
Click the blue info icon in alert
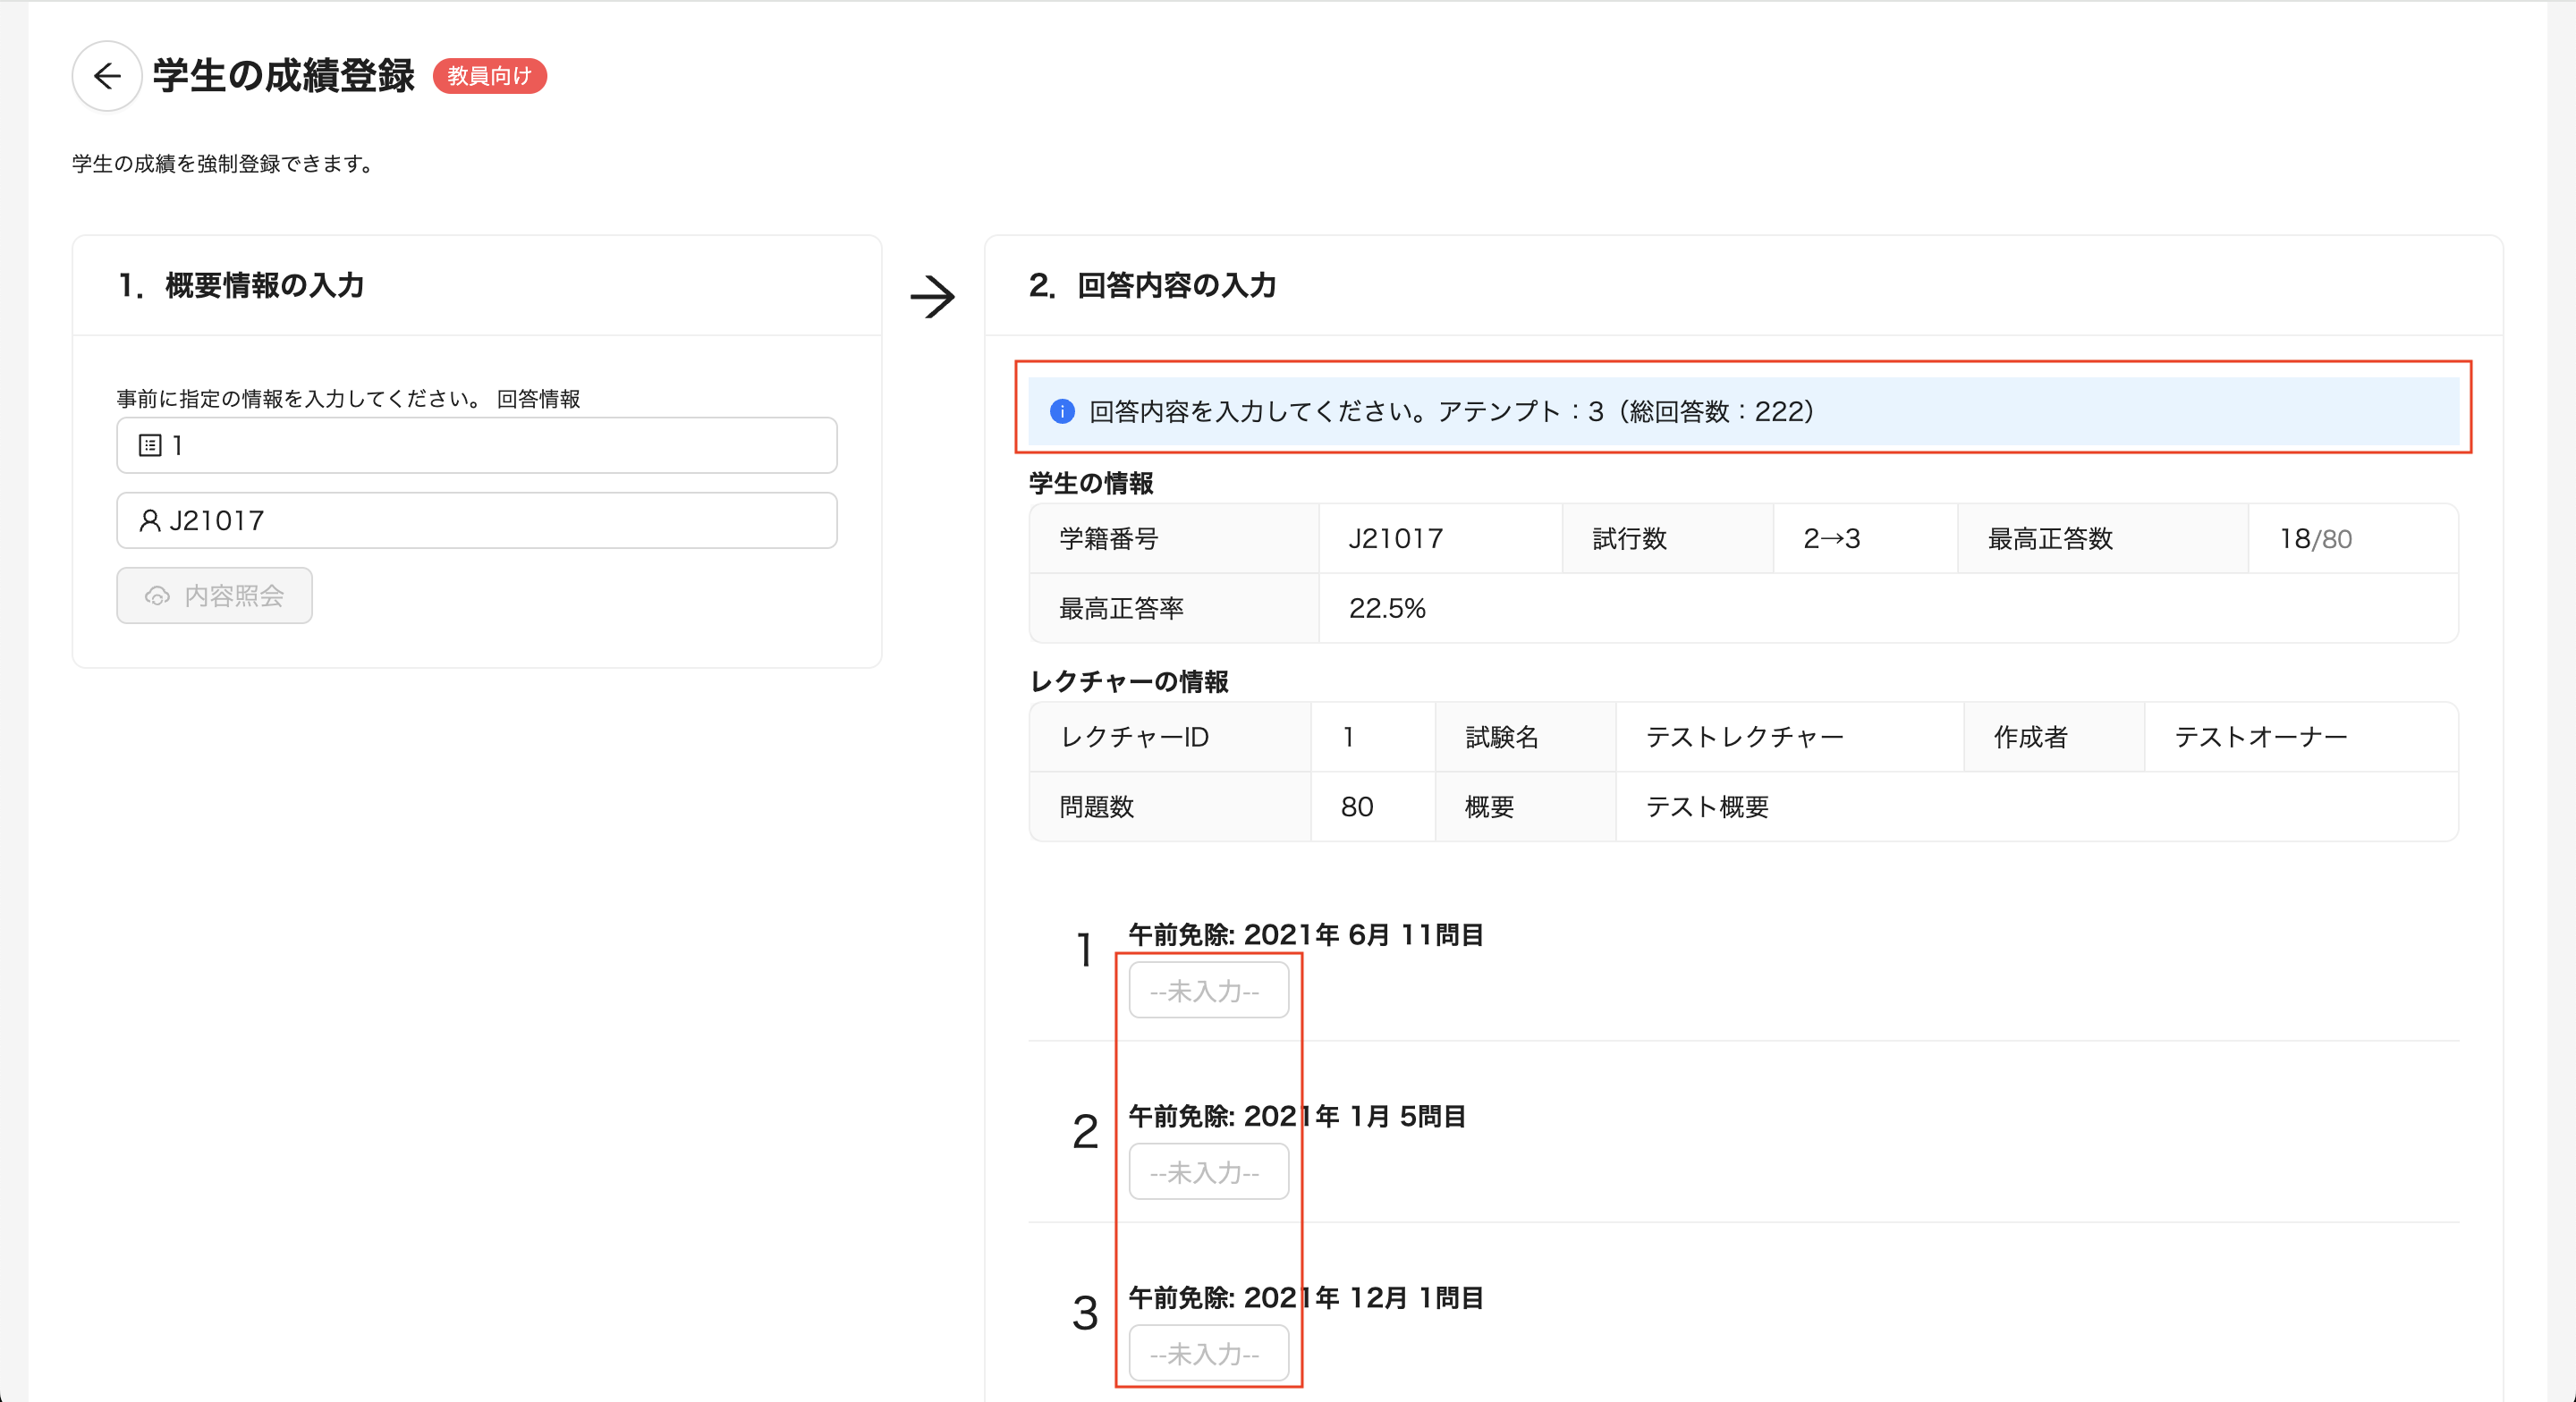tap(1062, 411)
